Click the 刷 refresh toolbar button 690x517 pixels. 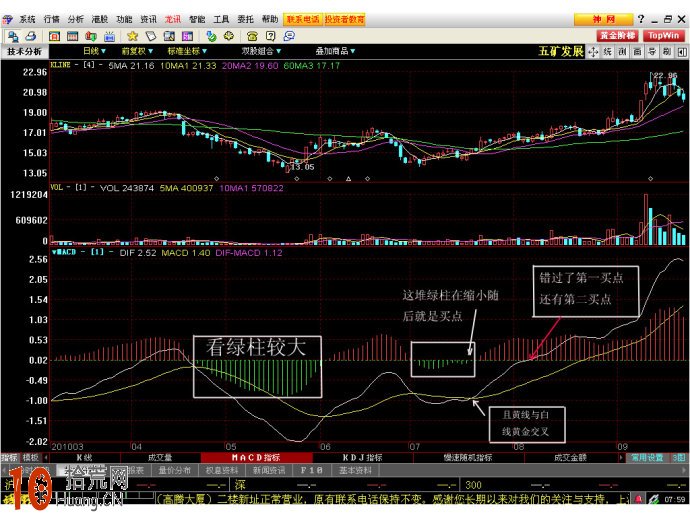[667, 52]
